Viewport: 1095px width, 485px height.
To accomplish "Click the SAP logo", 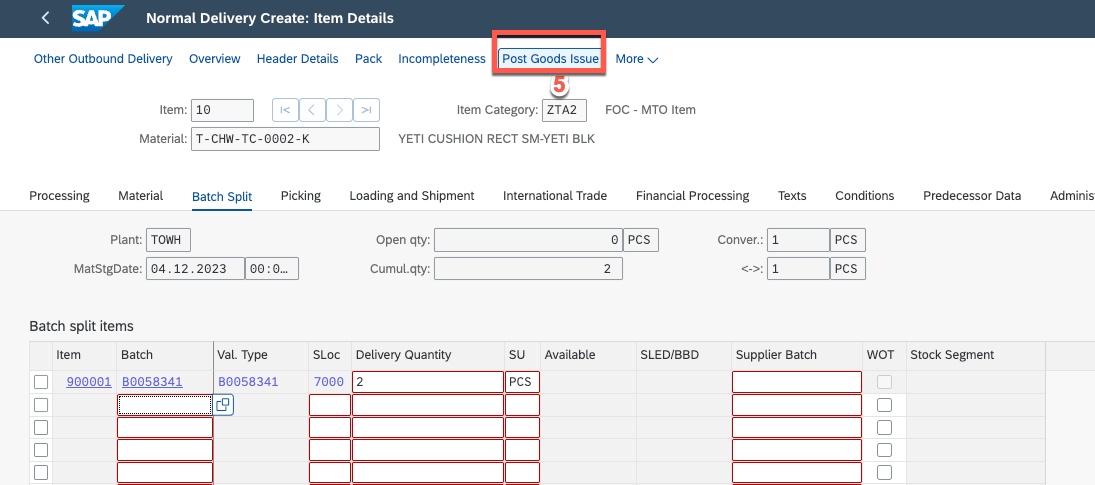I will (x=98, y=18).
